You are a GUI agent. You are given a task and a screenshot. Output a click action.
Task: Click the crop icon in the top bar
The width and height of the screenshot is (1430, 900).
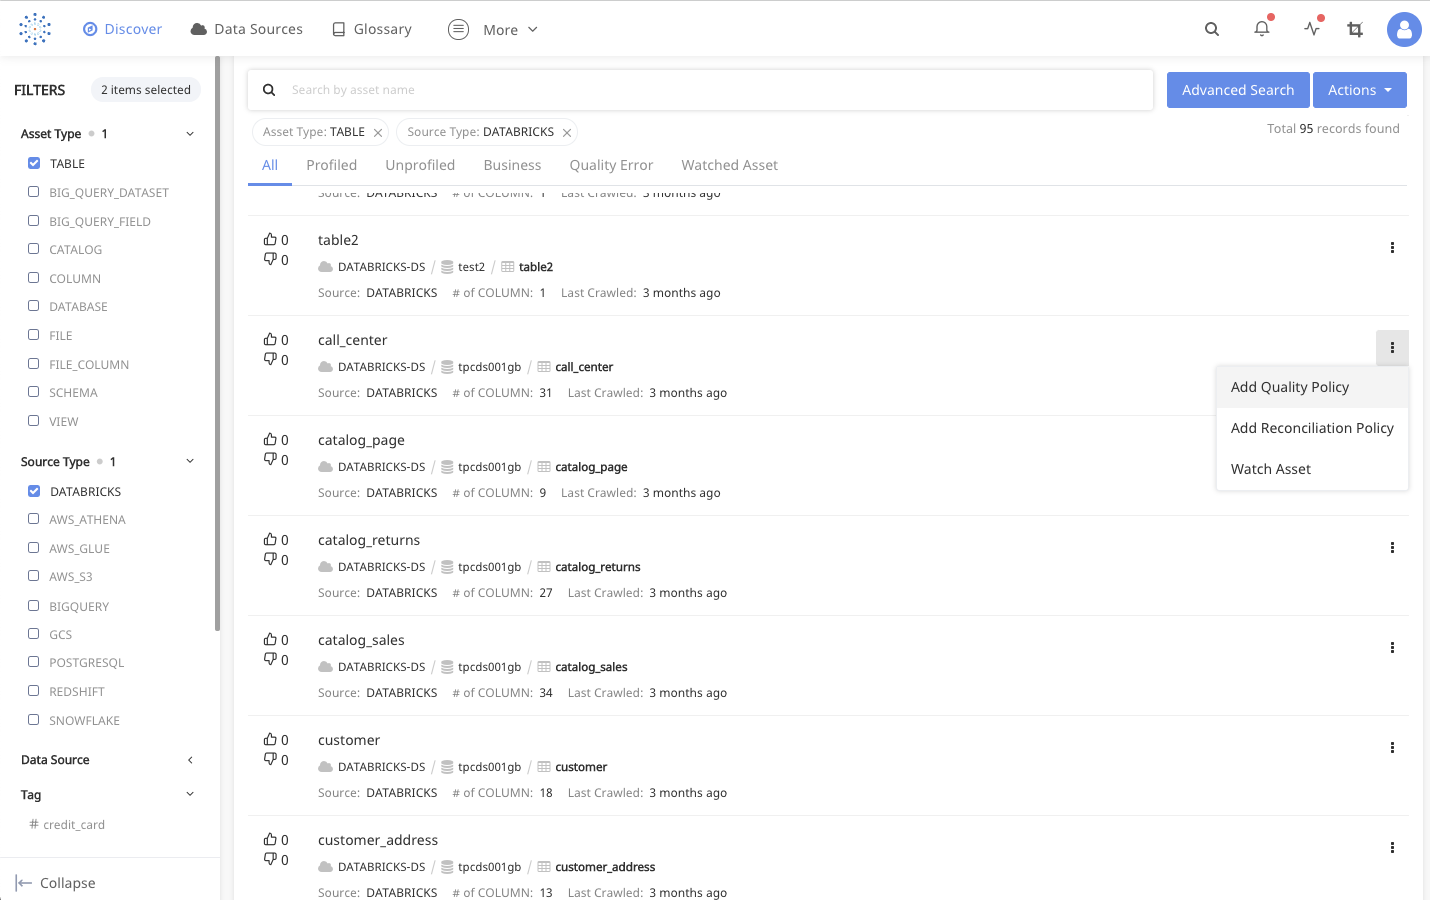pos(1355,30)
